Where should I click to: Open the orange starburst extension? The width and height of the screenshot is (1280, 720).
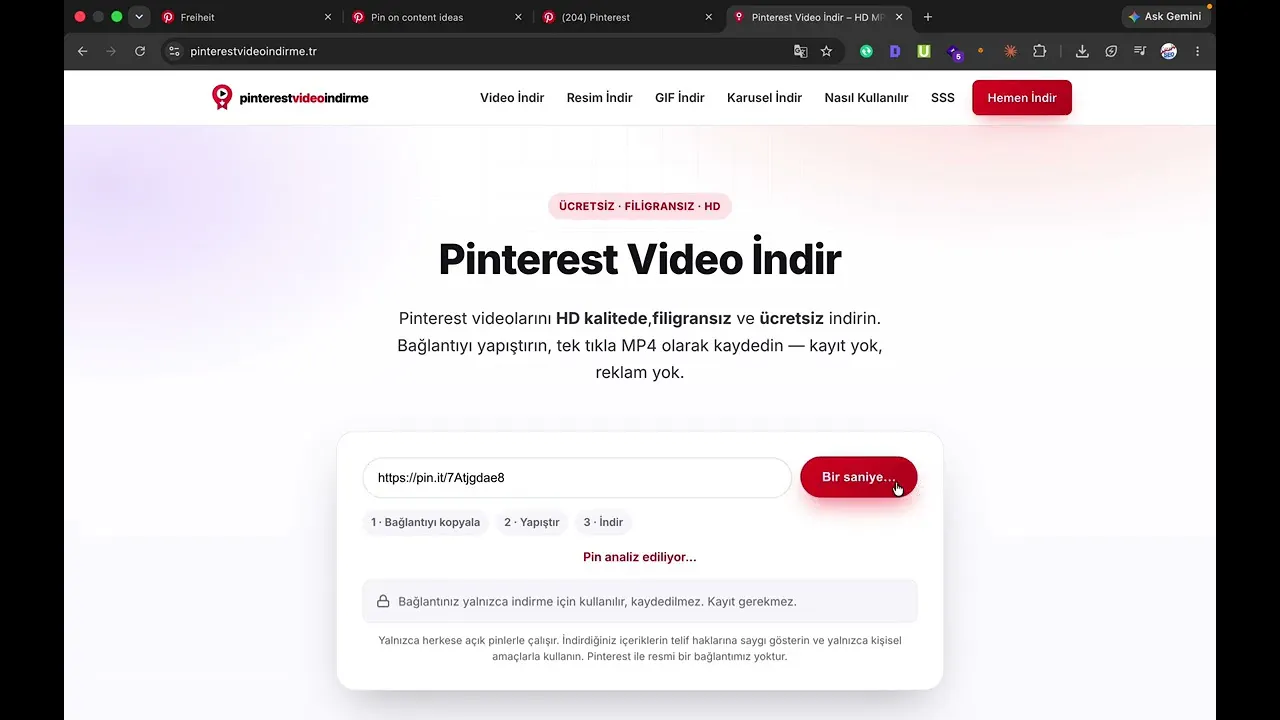pyautogui.click(x=1010, y=51)
